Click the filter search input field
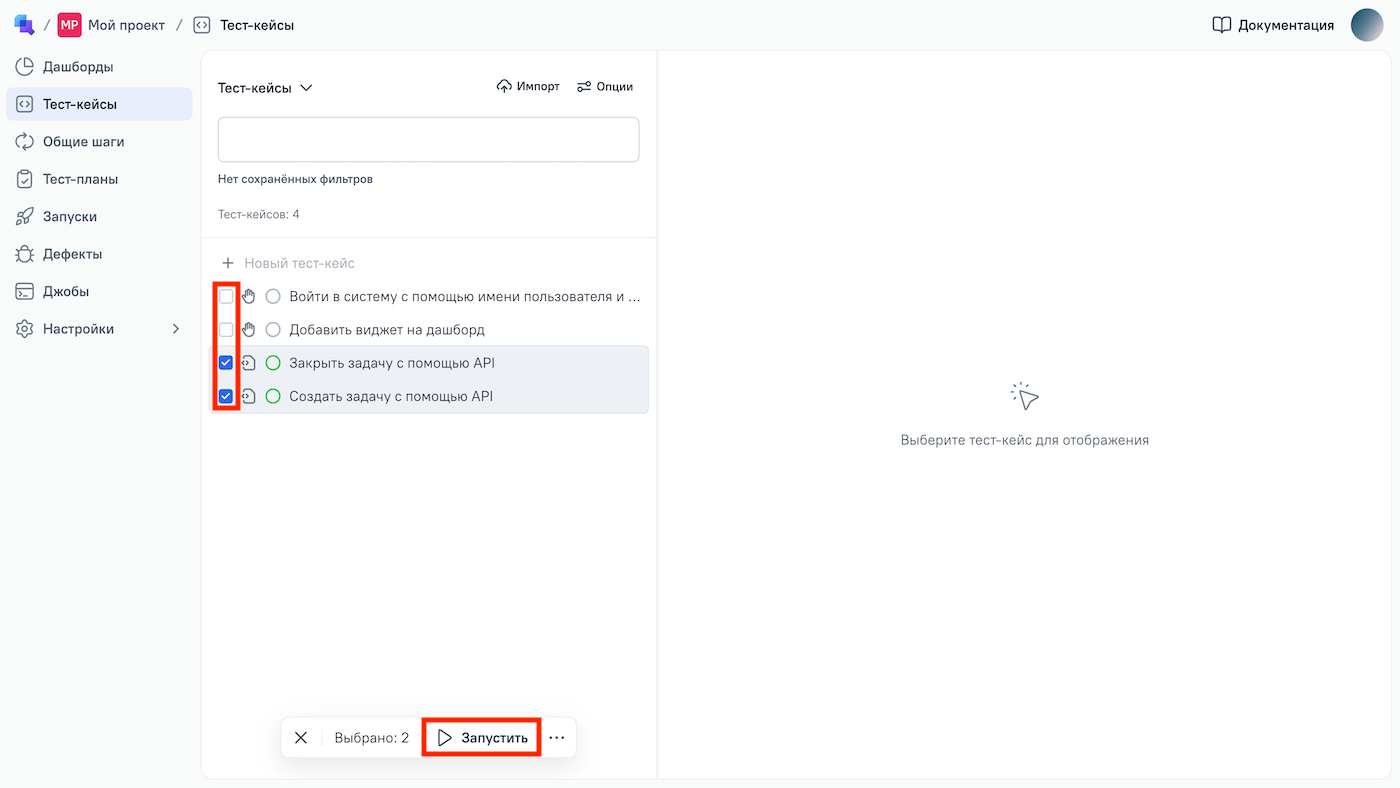Image resolution: width=1400 pixels, height=788 pixels. tap(428, 140)
